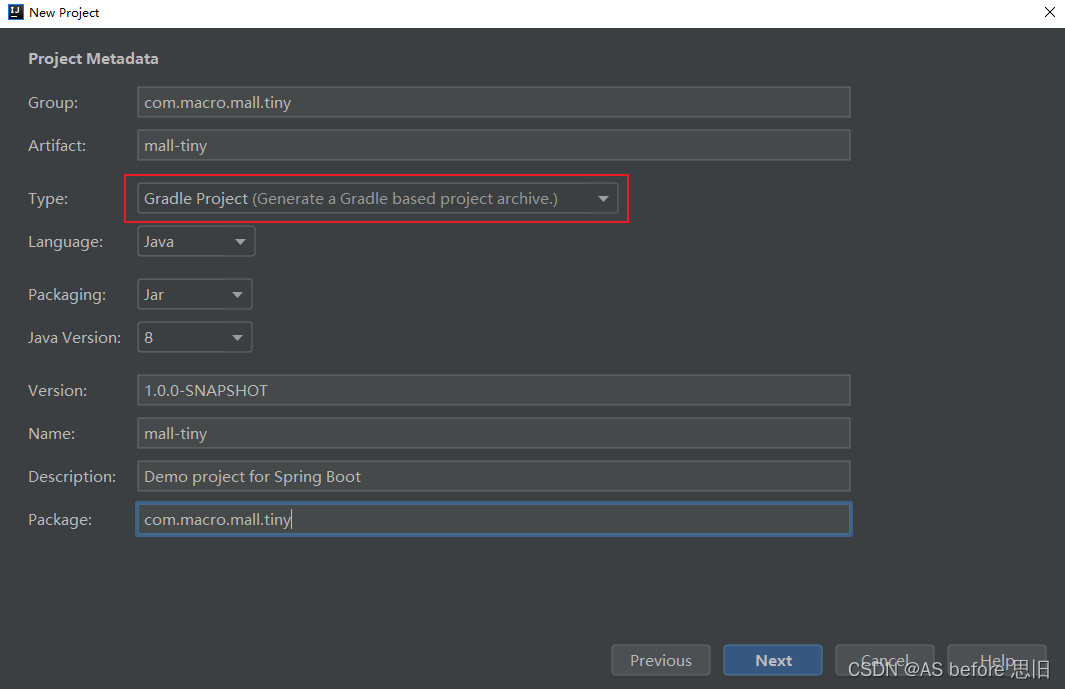Click the Artifact: label

coord(57,145)
